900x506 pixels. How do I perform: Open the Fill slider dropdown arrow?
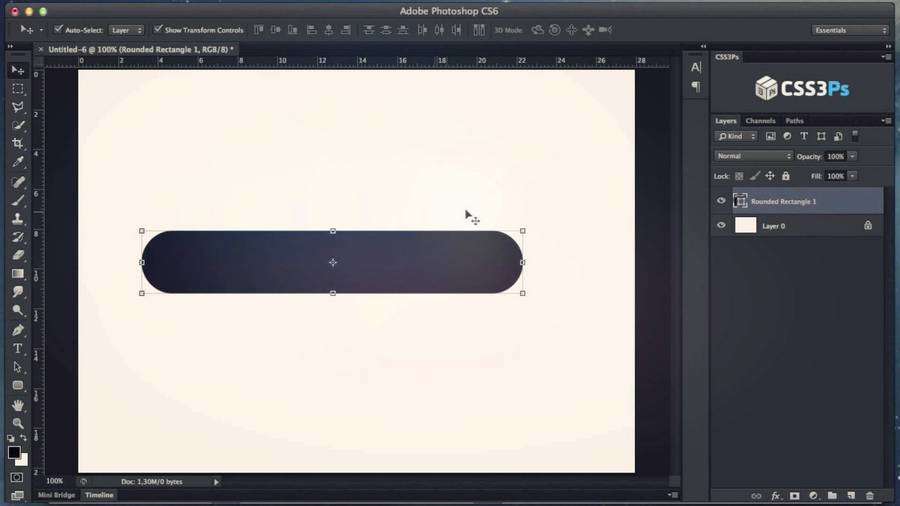pos(852,176)
